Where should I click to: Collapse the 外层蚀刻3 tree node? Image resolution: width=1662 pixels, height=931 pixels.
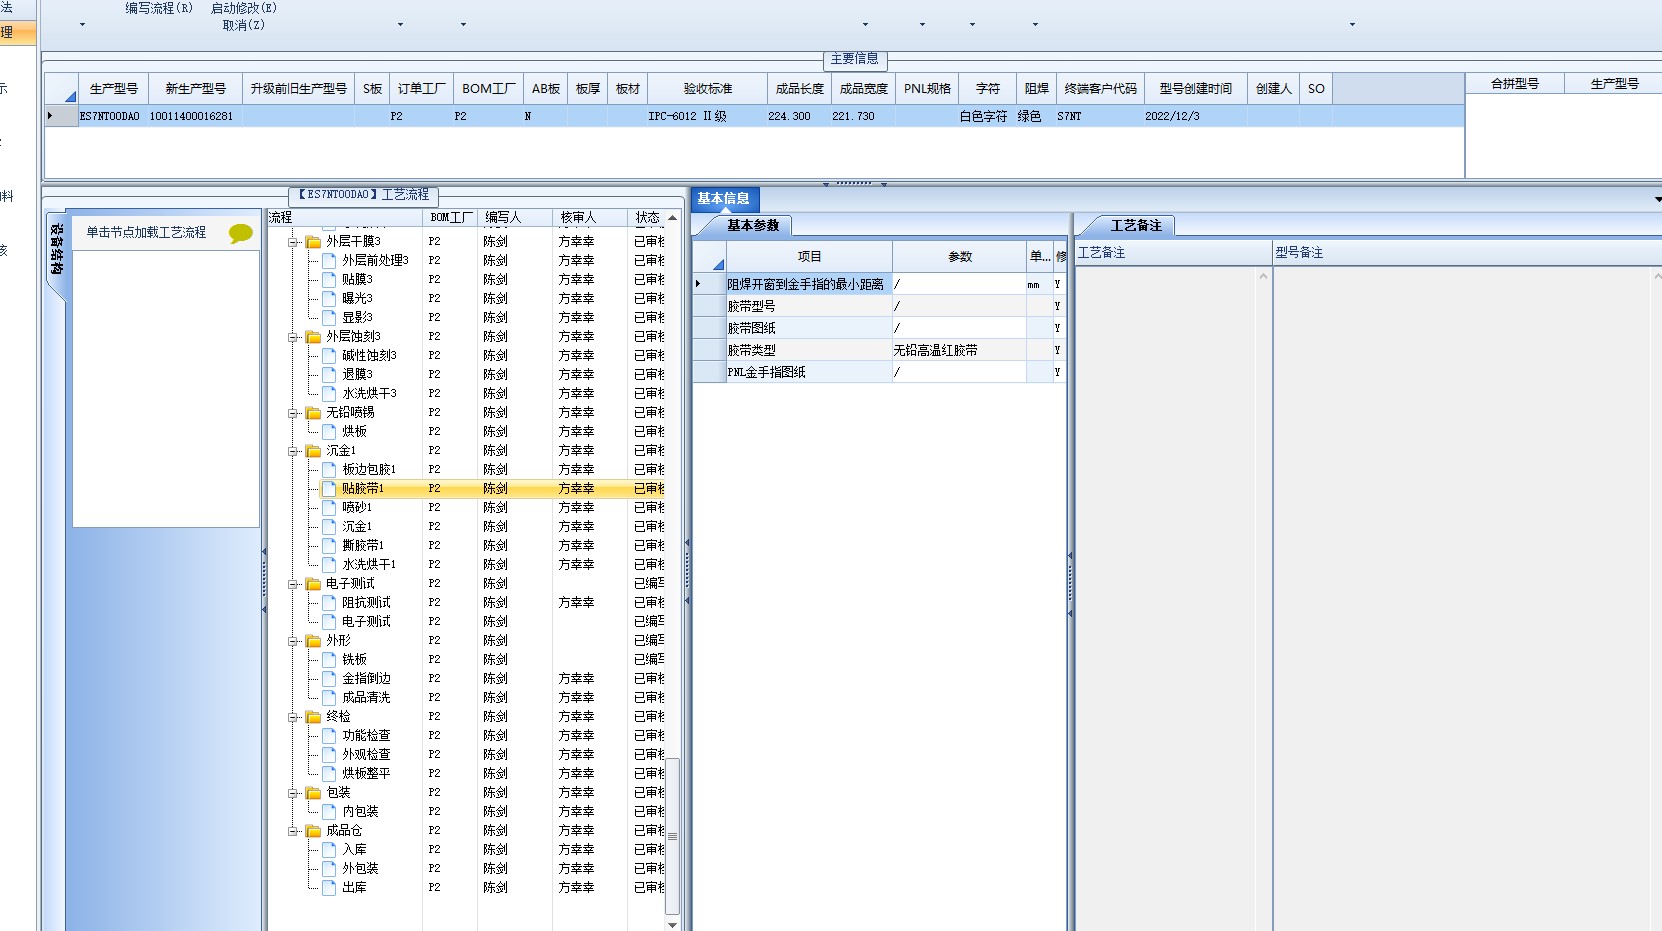294,337
